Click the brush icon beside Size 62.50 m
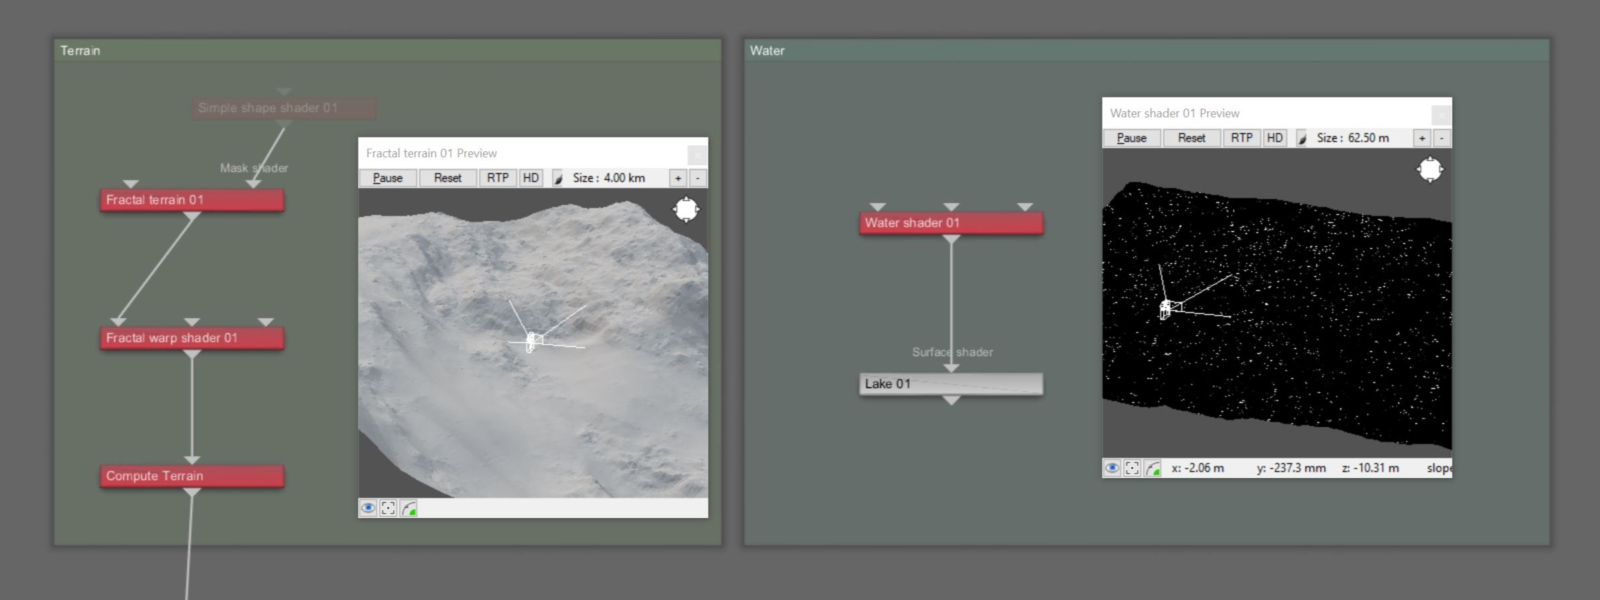The width and height of the screenshot is (1600, 600). coord(1302,138)
